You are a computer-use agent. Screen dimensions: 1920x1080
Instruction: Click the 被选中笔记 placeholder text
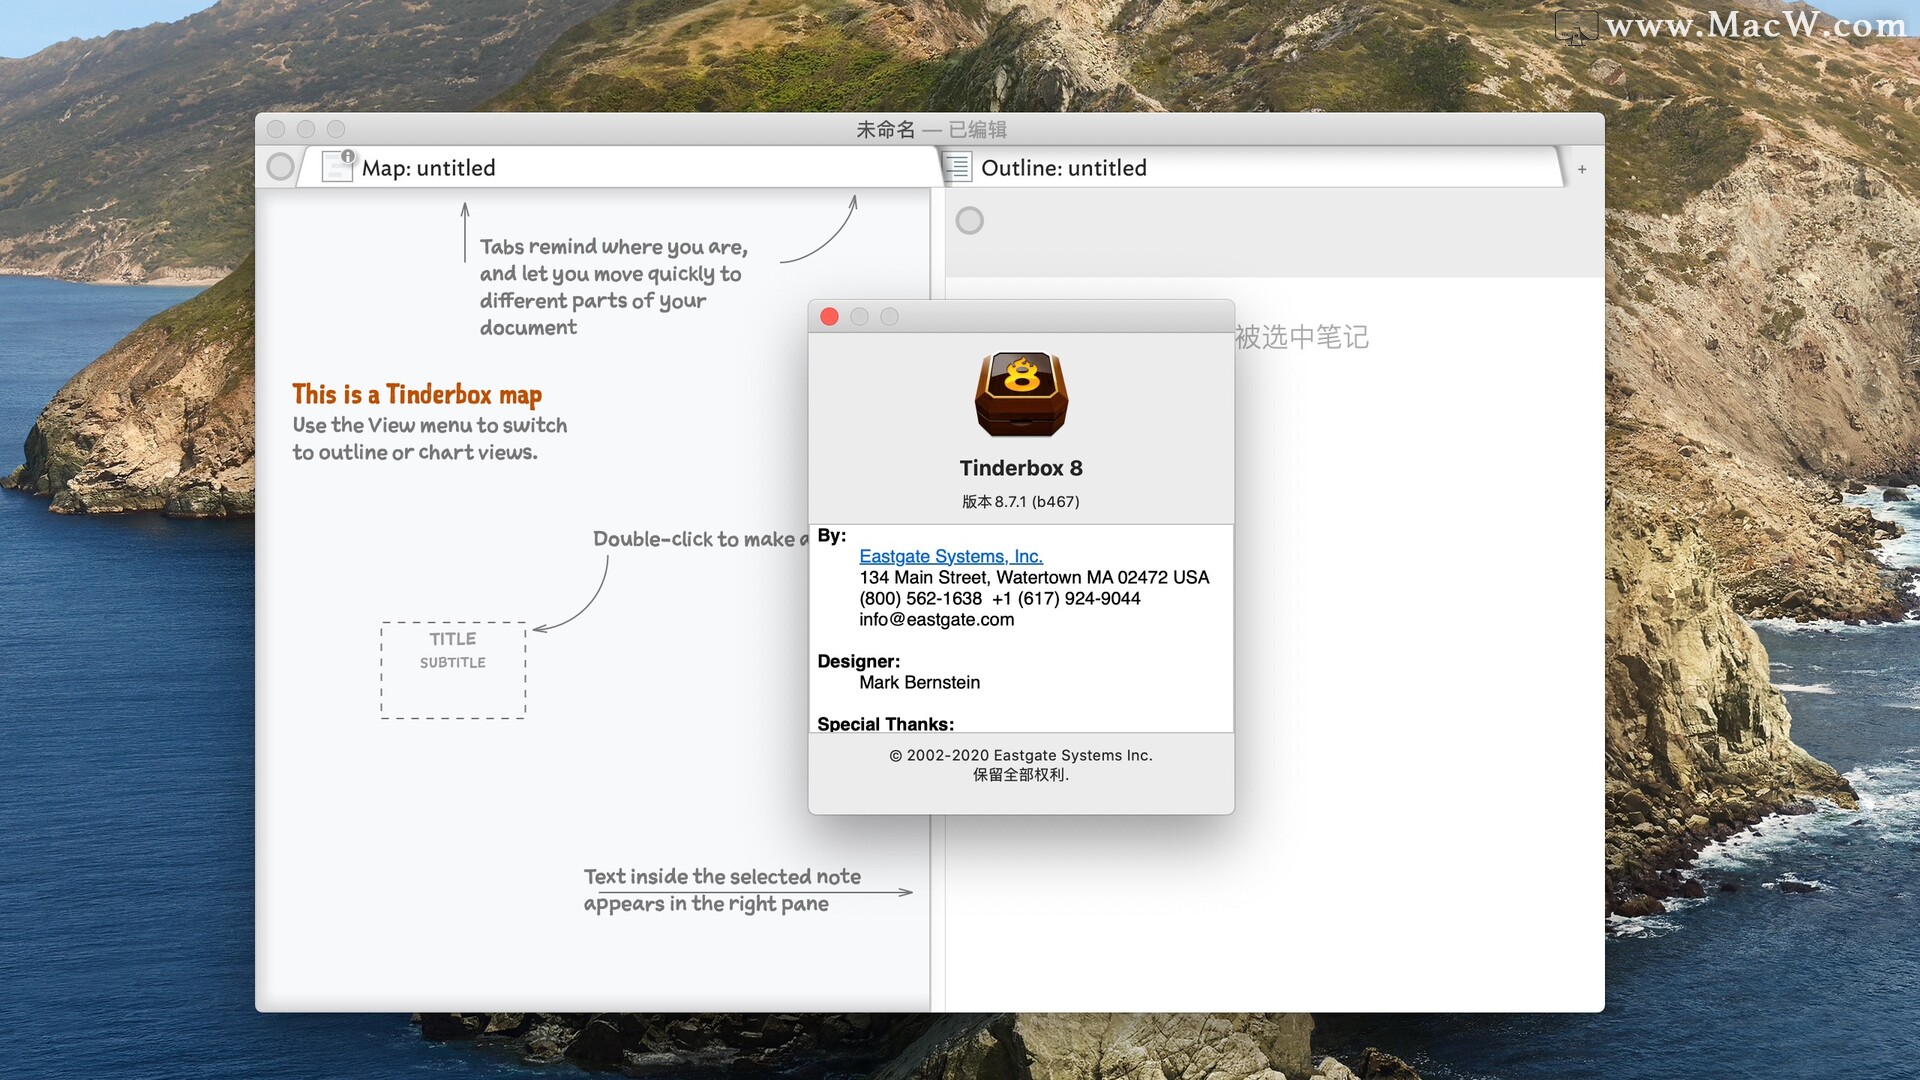(1301, 337)
